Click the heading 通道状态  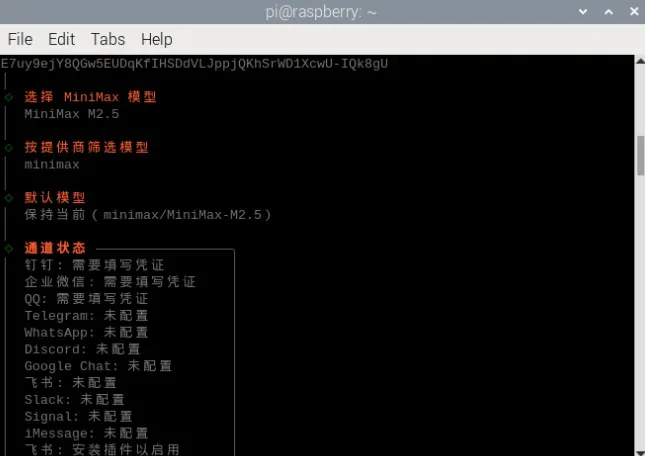[55, 248]
